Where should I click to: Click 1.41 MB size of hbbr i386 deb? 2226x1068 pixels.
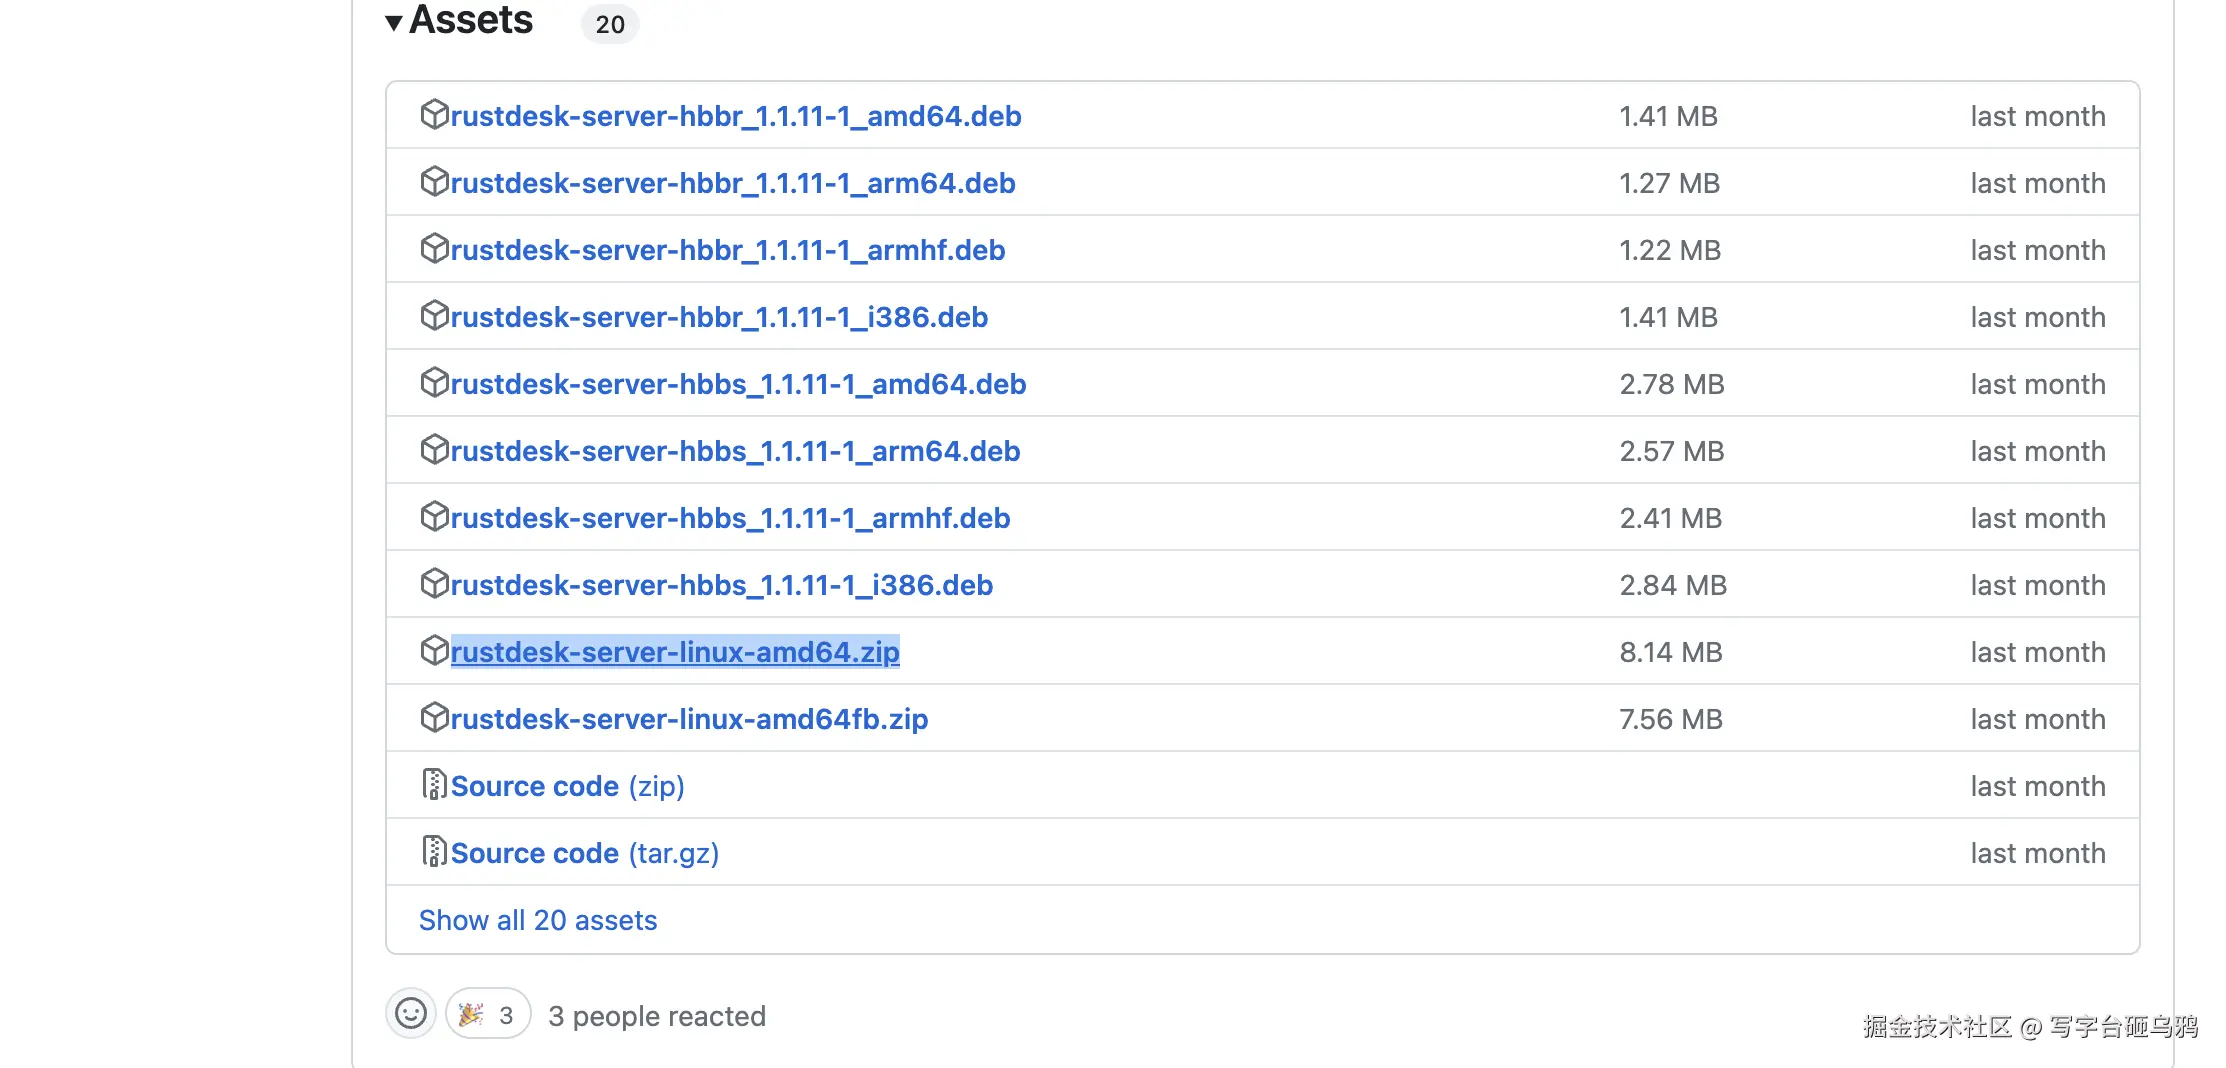coord(1668,317)
